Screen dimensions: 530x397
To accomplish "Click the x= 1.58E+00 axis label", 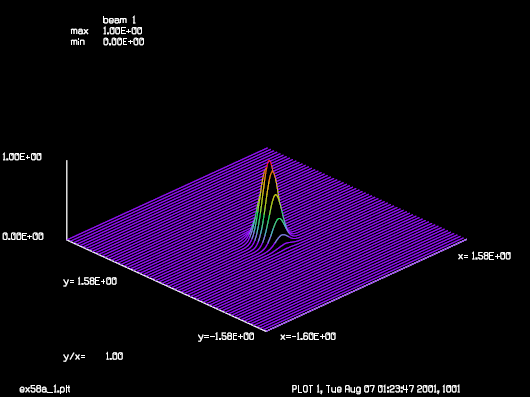I will (484, 256).
